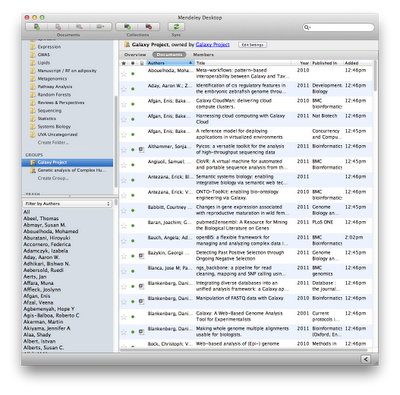
Task: Toggle read status dot for Baran, Joachim
Action: 133,226
